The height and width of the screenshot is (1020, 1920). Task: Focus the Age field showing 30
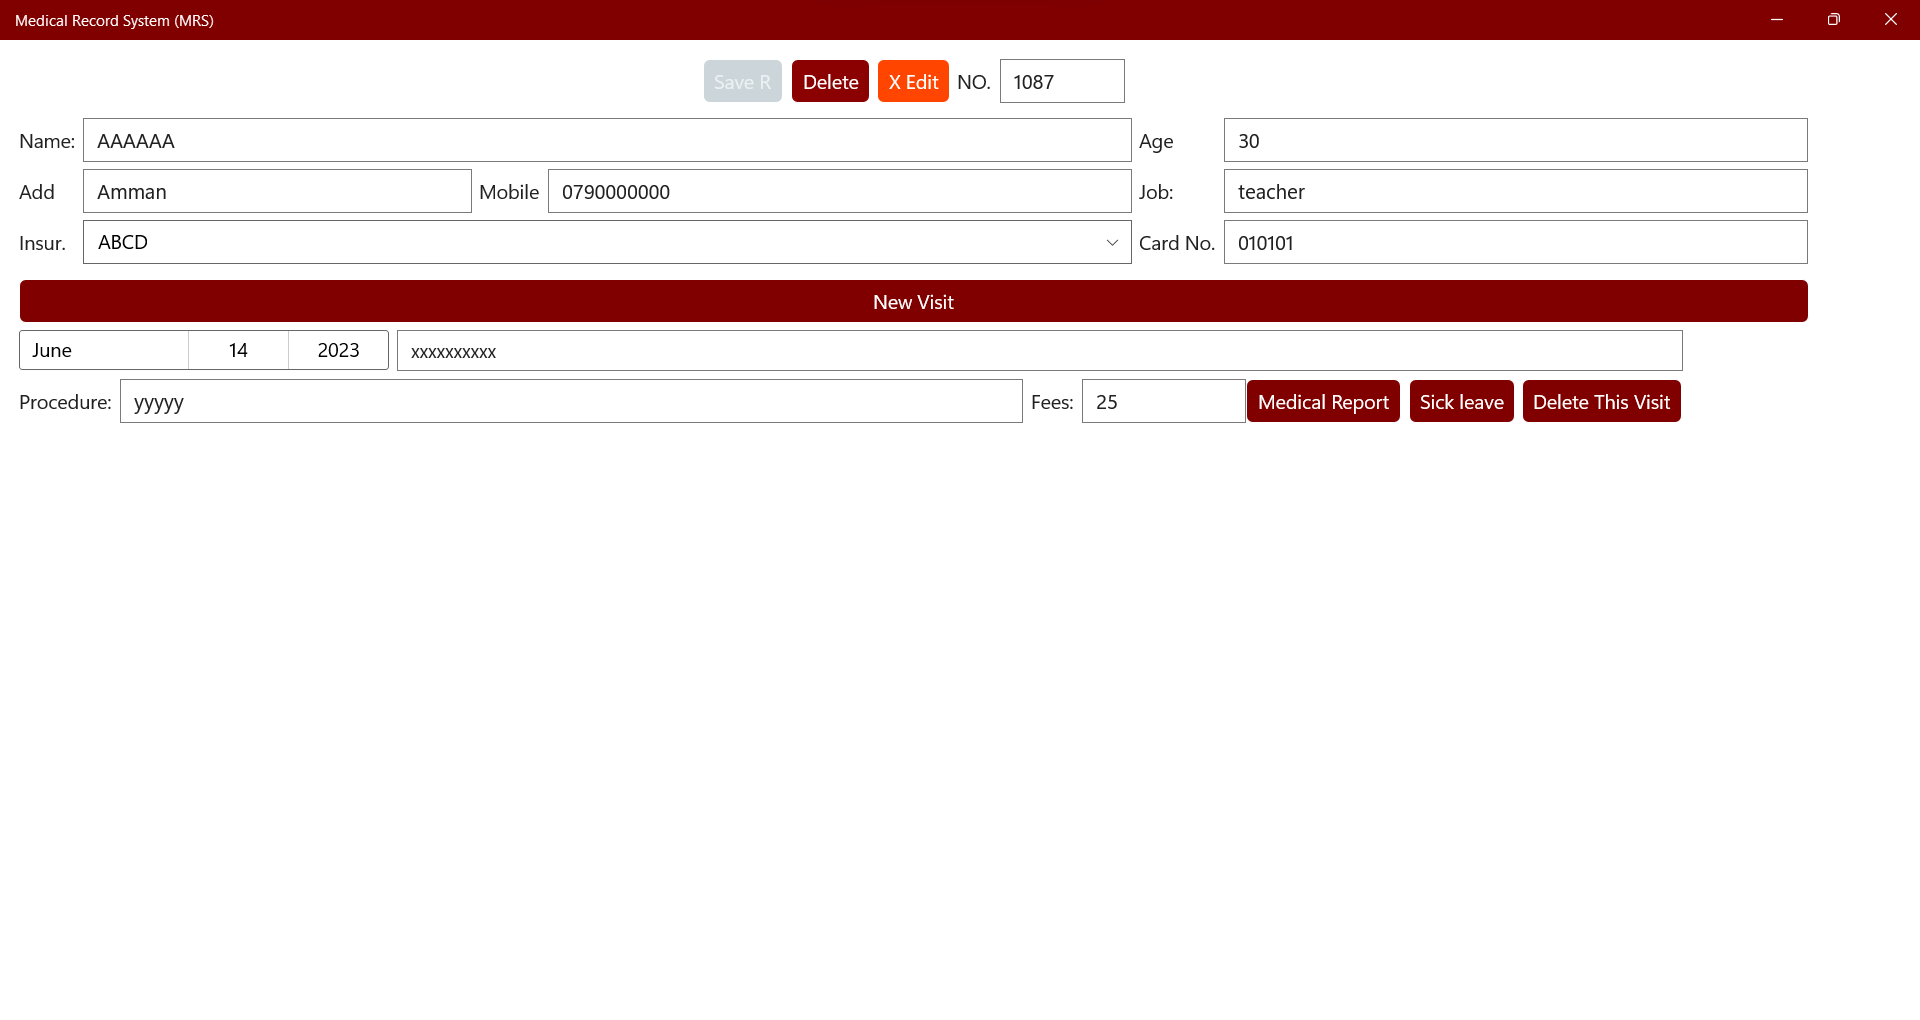click(x=1515, y=140)
